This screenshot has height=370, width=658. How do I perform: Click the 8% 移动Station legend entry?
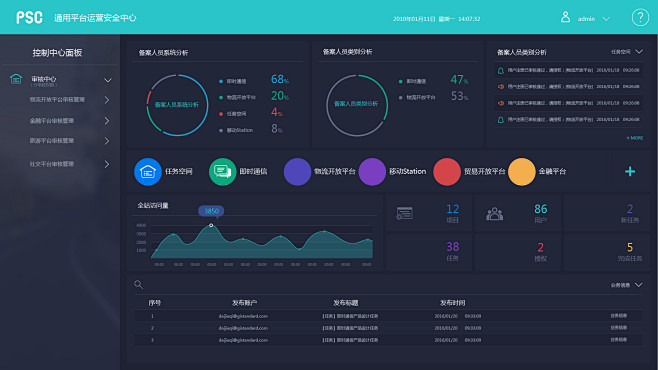point(251,129)
